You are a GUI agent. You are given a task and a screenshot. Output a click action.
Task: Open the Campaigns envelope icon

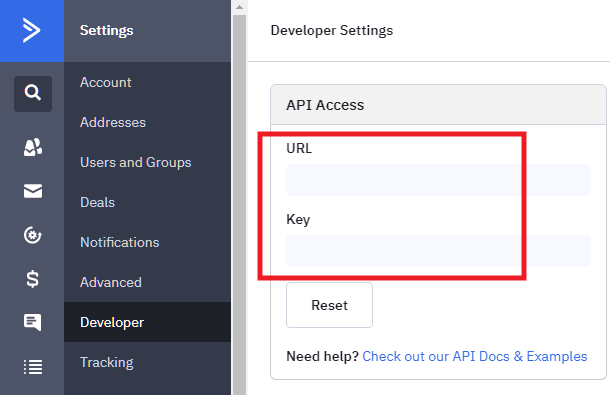[x=33, y=191]
